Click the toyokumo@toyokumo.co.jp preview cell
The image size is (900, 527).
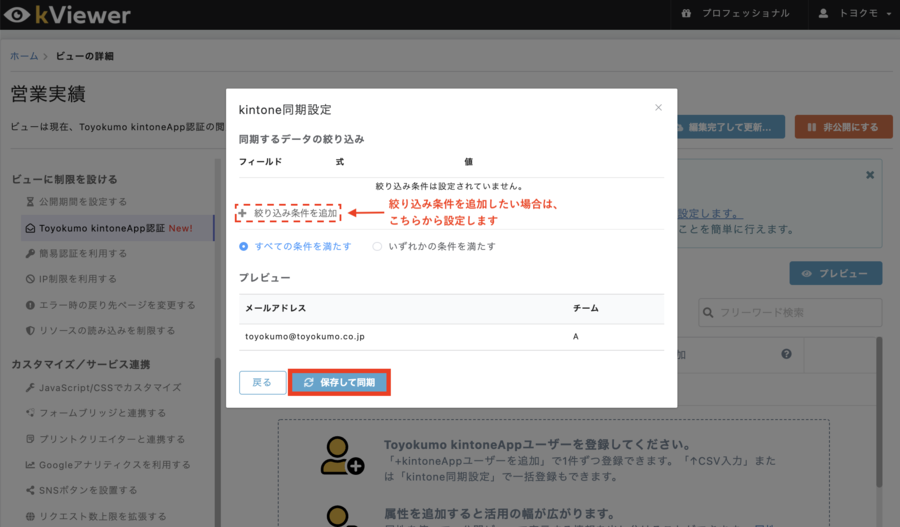(x=305, y=336)
